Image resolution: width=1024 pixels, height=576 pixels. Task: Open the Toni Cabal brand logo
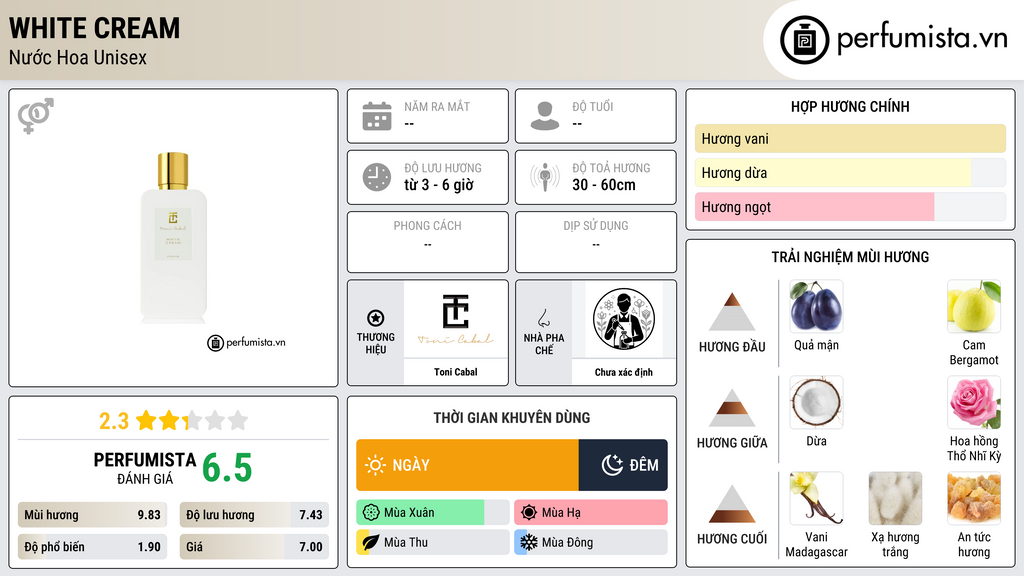[x=456, y=320]
